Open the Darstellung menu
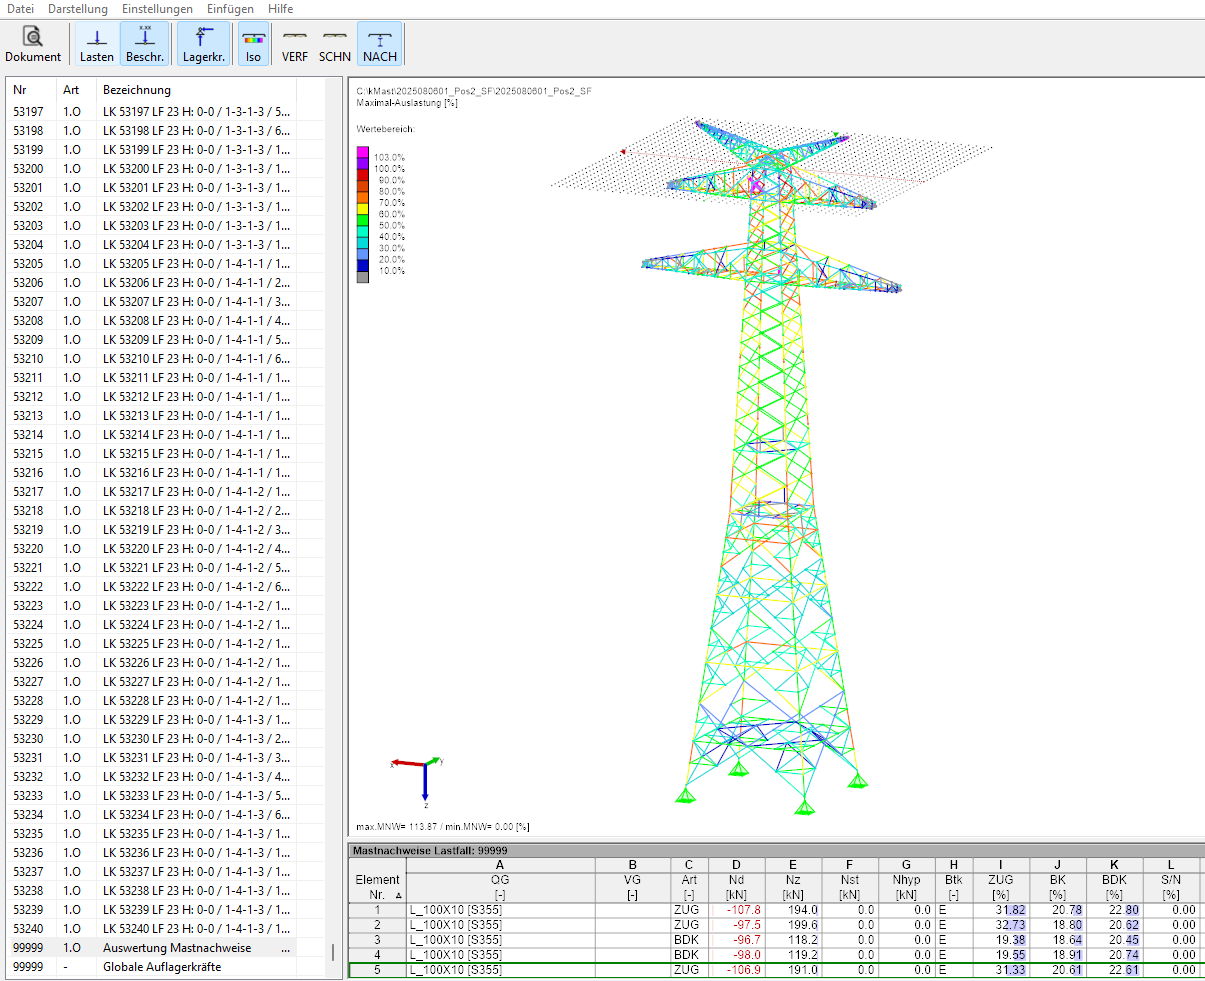 78,8
